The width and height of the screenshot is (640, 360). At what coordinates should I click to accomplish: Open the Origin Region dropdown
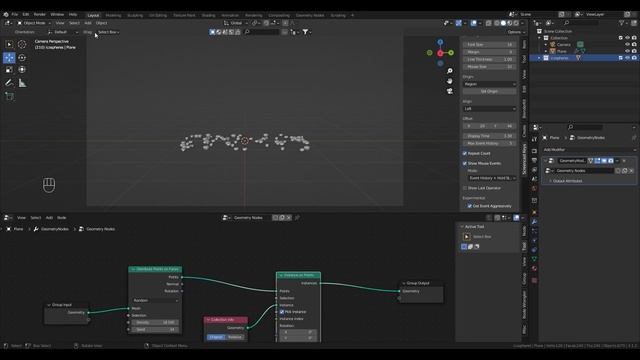(489, 84)
